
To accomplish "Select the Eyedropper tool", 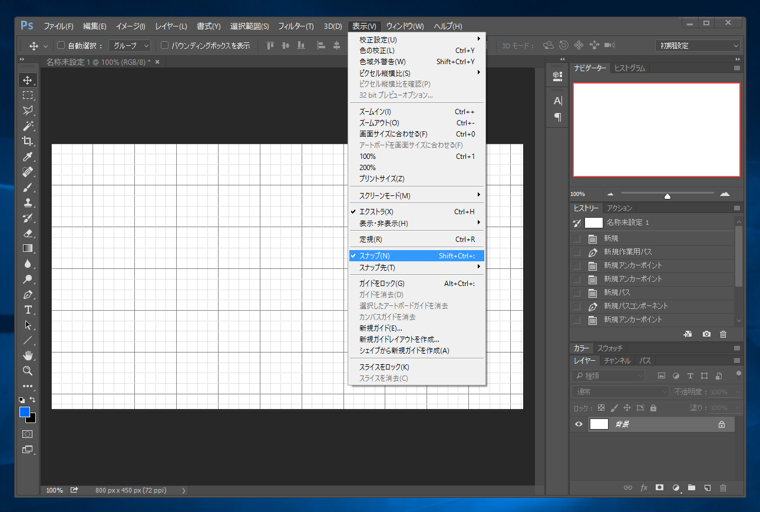I will click(28, 157).
